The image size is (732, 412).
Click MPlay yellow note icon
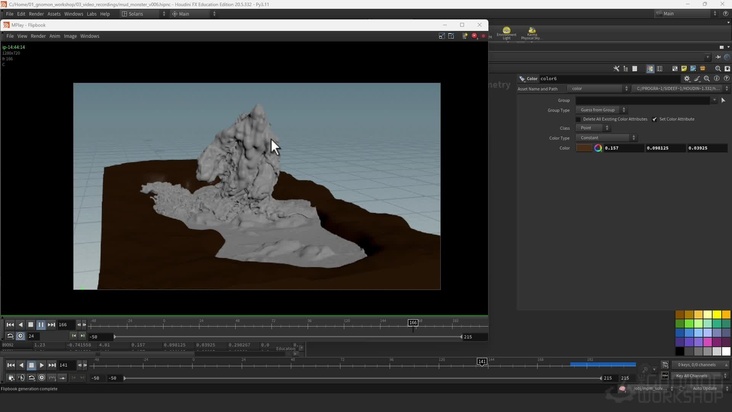[465, 36]
